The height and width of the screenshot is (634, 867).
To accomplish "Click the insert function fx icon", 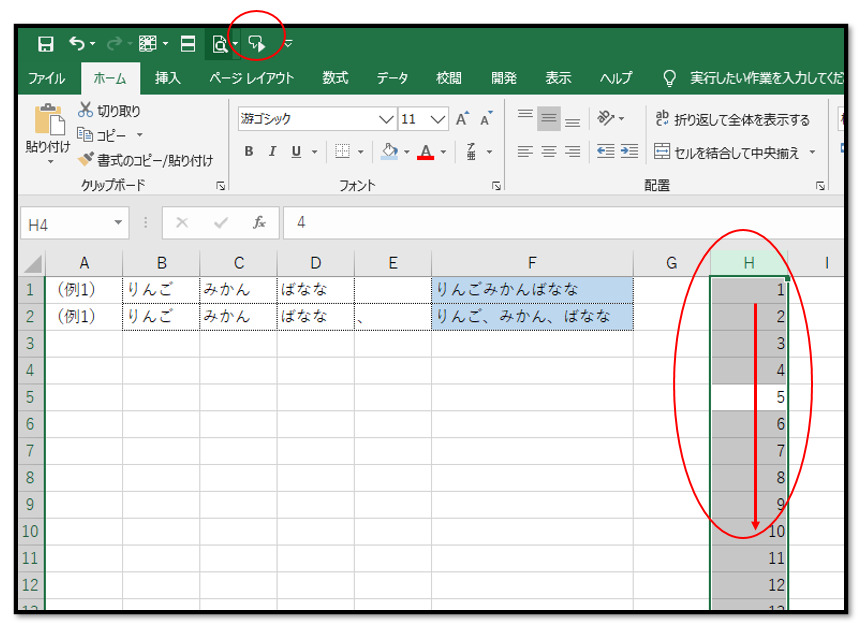I will coord(259,223).
